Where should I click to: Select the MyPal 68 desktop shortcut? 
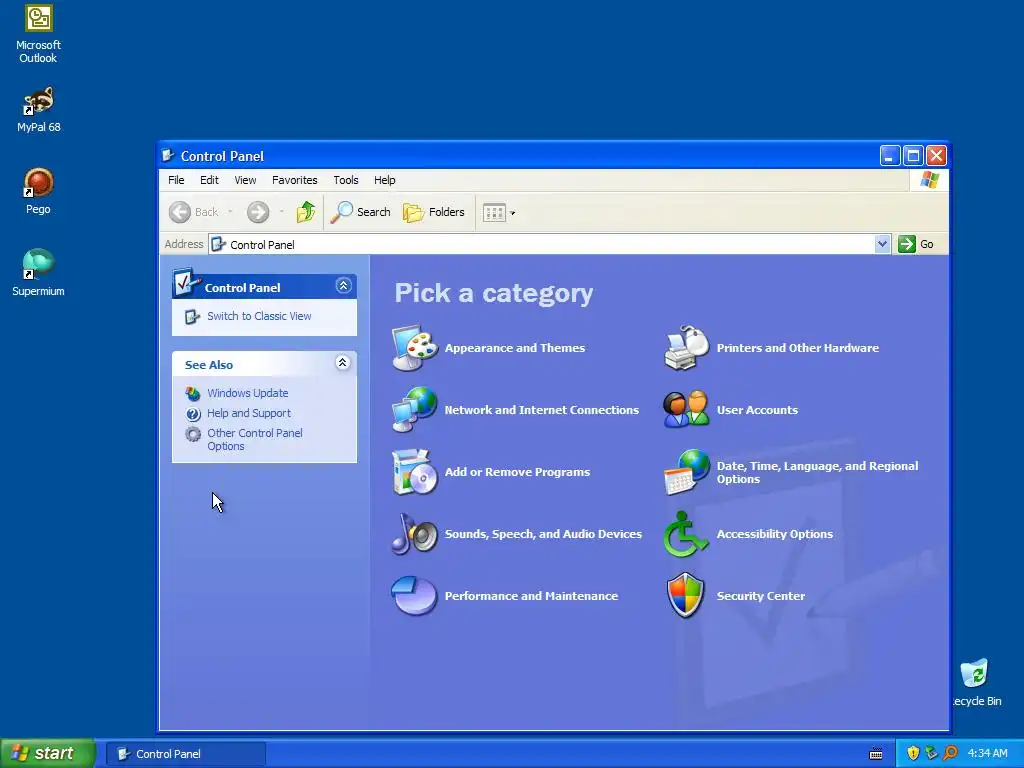(x=39, y=110)
